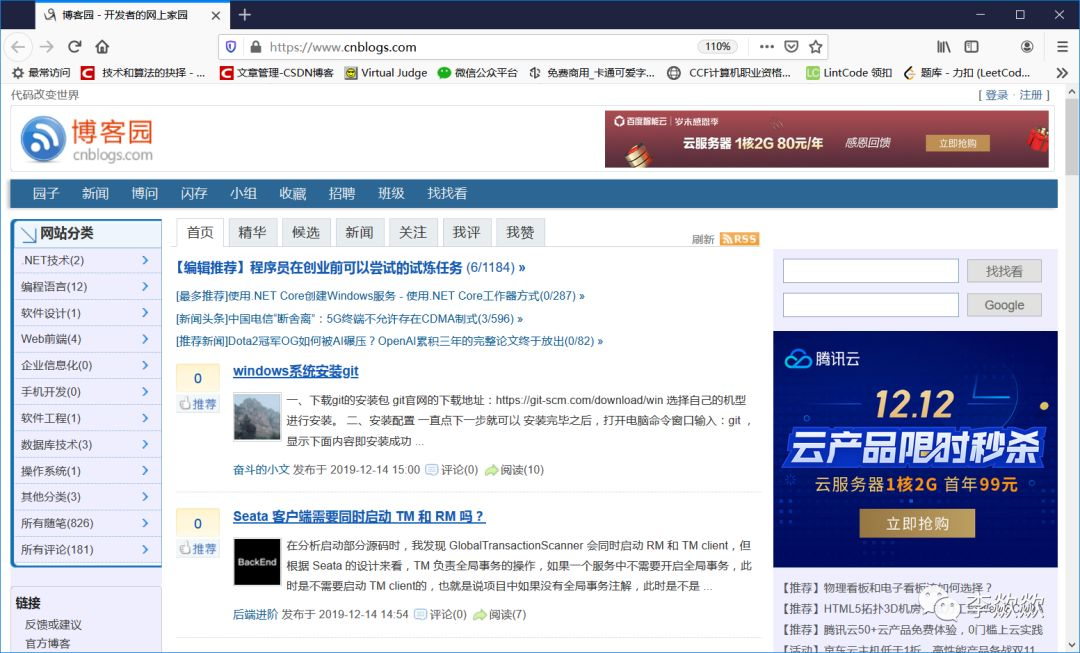Switch to the 关注 tab
Image resolution: width=1080 pixels, height=653 pixels.
click(413, 233)
